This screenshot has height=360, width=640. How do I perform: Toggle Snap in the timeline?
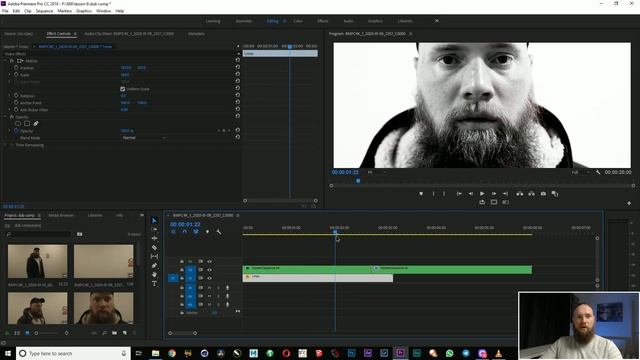184,232
